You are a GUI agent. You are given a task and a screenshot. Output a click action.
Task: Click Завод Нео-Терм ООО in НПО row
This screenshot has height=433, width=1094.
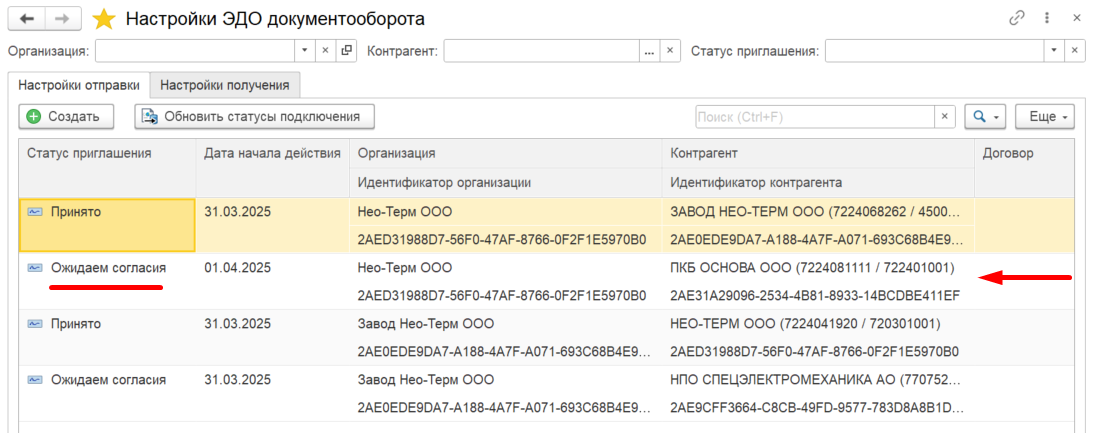[x=425, y=380]
